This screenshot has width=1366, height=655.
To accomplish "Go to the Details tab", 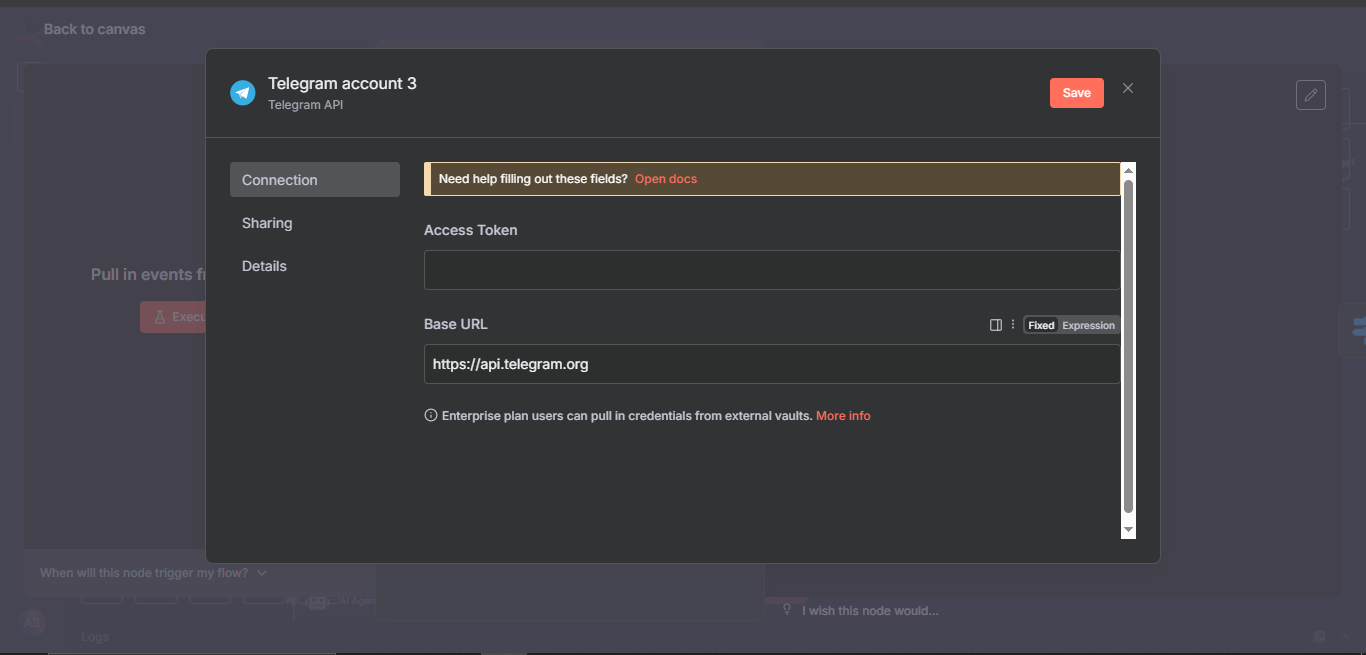I will click(x=264, y=266).
